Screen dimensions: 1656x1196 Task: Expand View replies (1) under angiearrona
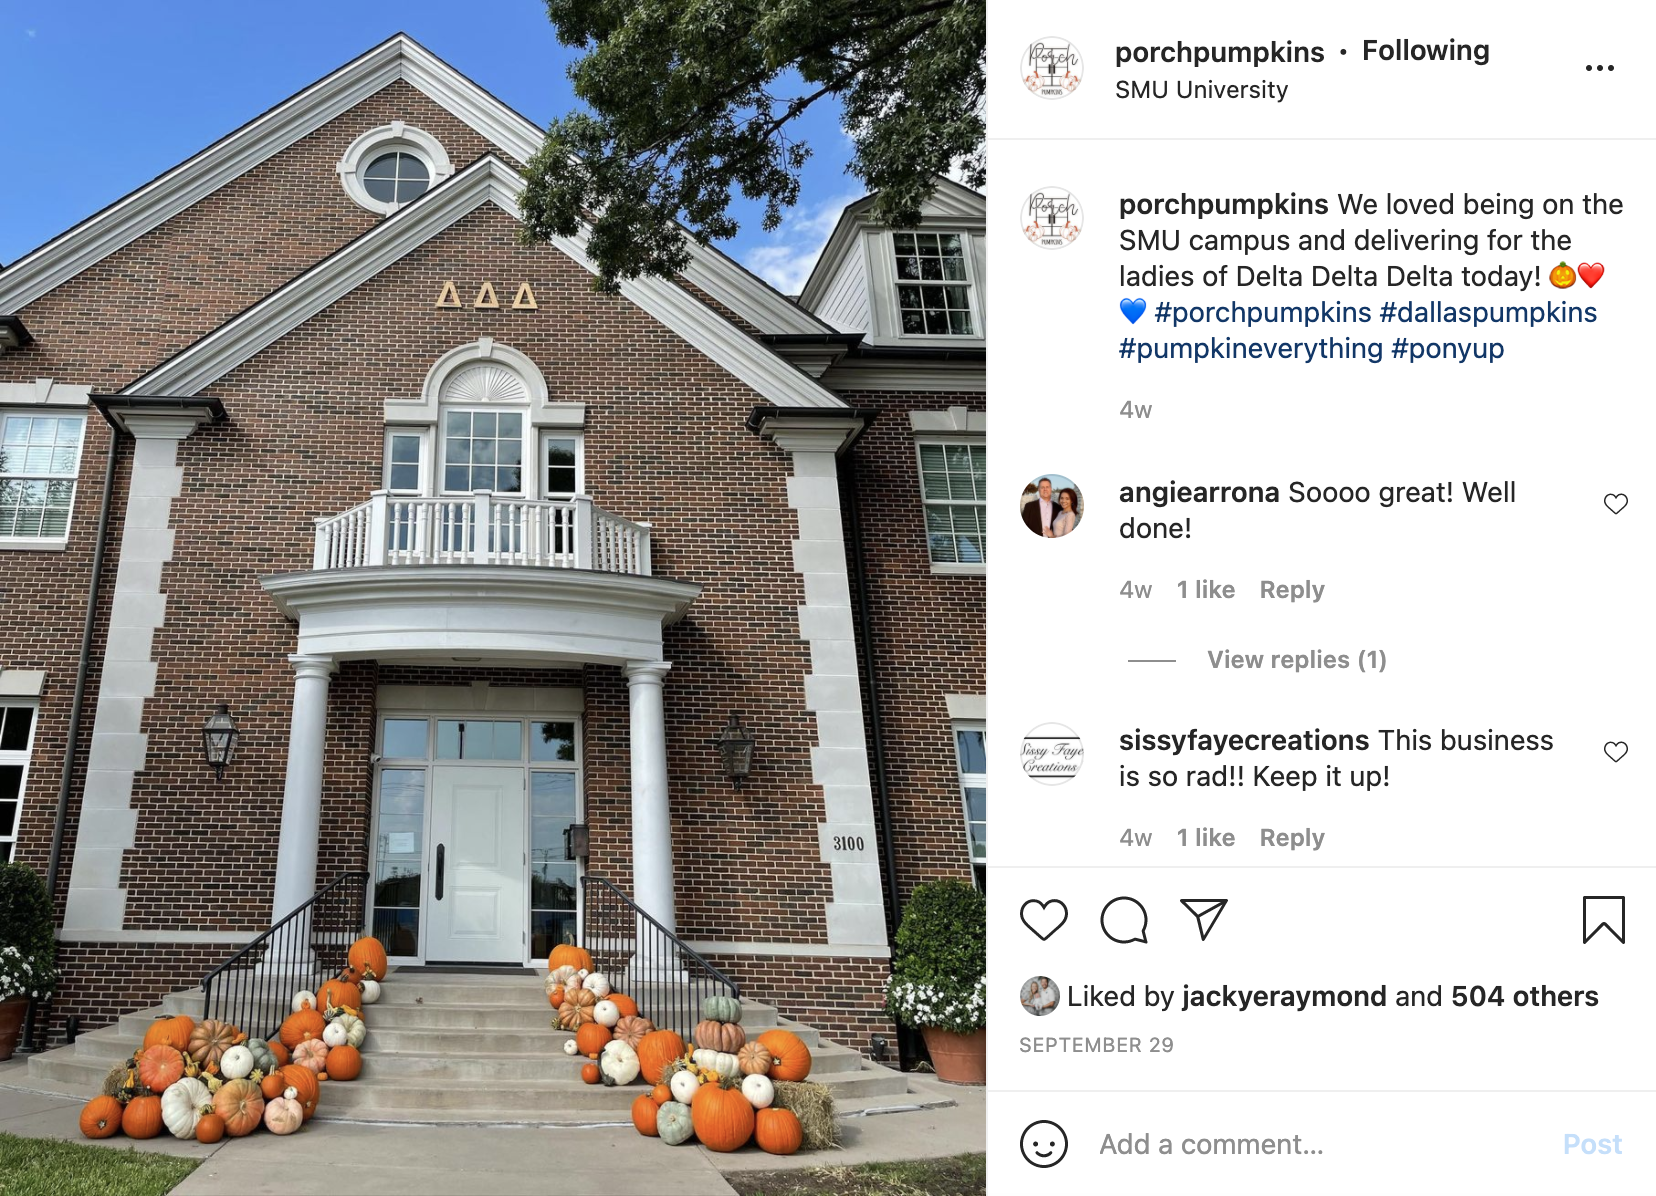(1296, 660)
